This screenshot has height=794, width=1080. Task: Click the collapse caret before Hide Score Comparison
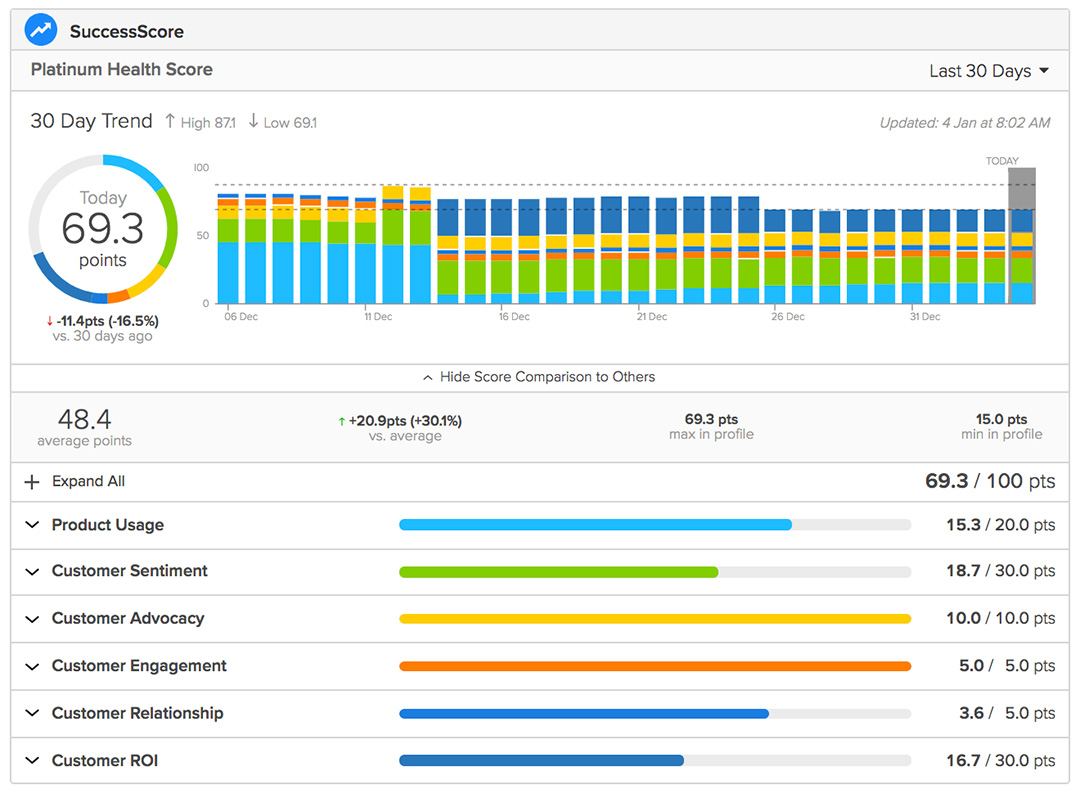click(x=428, y=377)
